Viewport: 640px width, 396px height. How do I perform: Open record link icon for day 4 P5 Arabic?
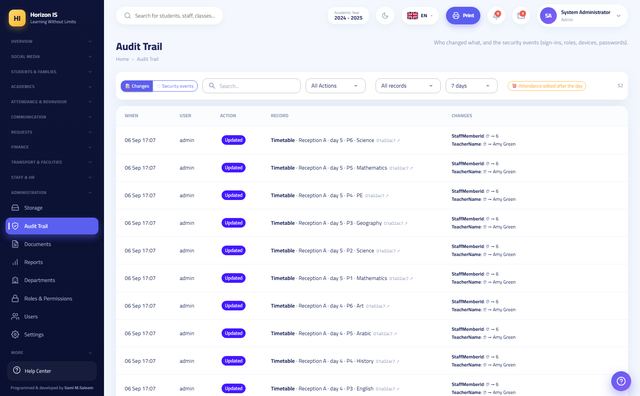(396, 334)
